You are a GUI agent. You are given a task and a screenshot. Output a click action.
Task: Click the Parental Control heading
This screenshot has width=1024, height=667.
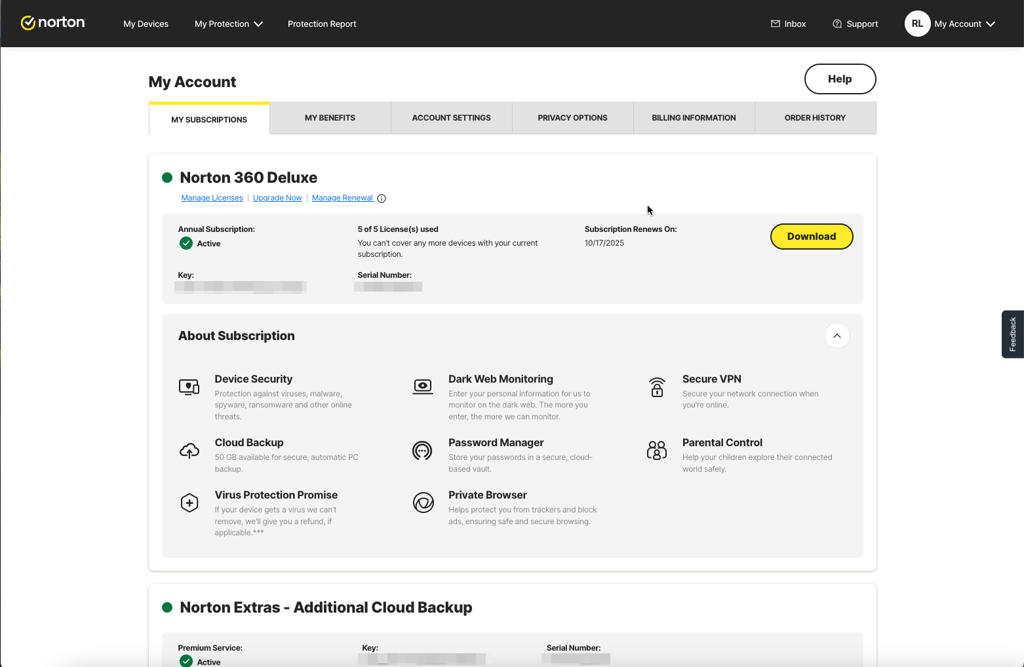[722, 442]
